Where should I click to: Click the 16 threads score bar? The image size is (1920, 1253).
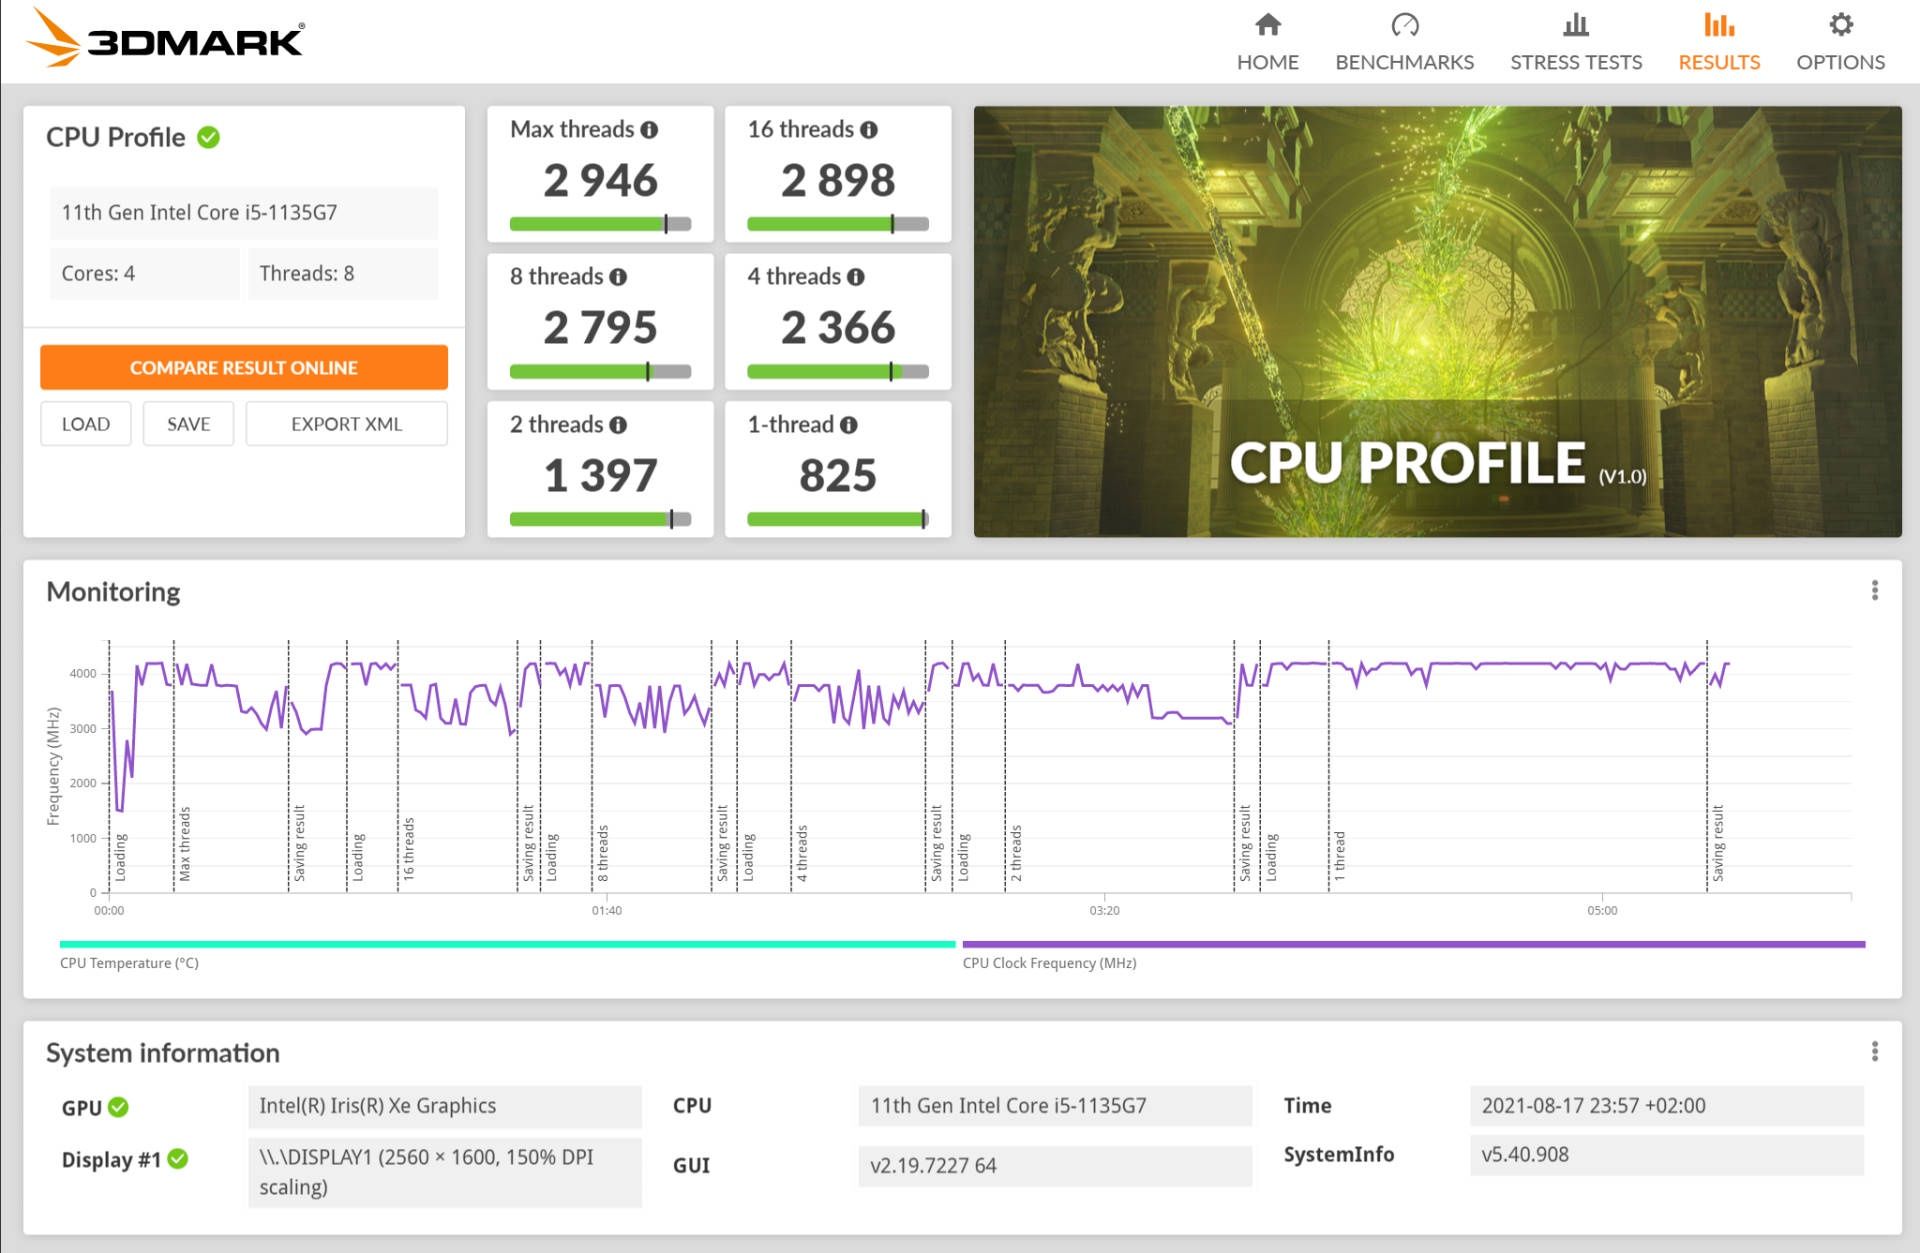(838, 224)
